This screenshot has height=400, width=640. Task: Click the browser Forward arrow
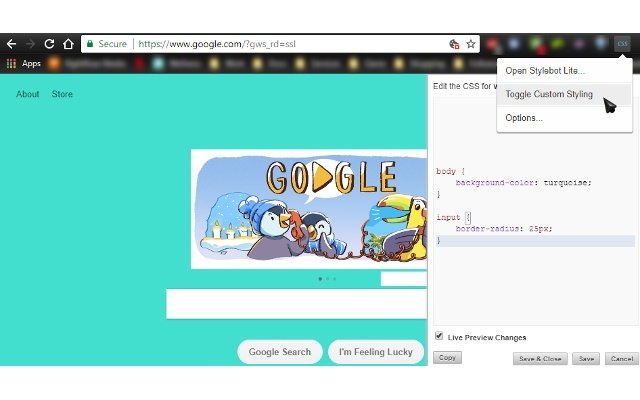coord(30,44)
